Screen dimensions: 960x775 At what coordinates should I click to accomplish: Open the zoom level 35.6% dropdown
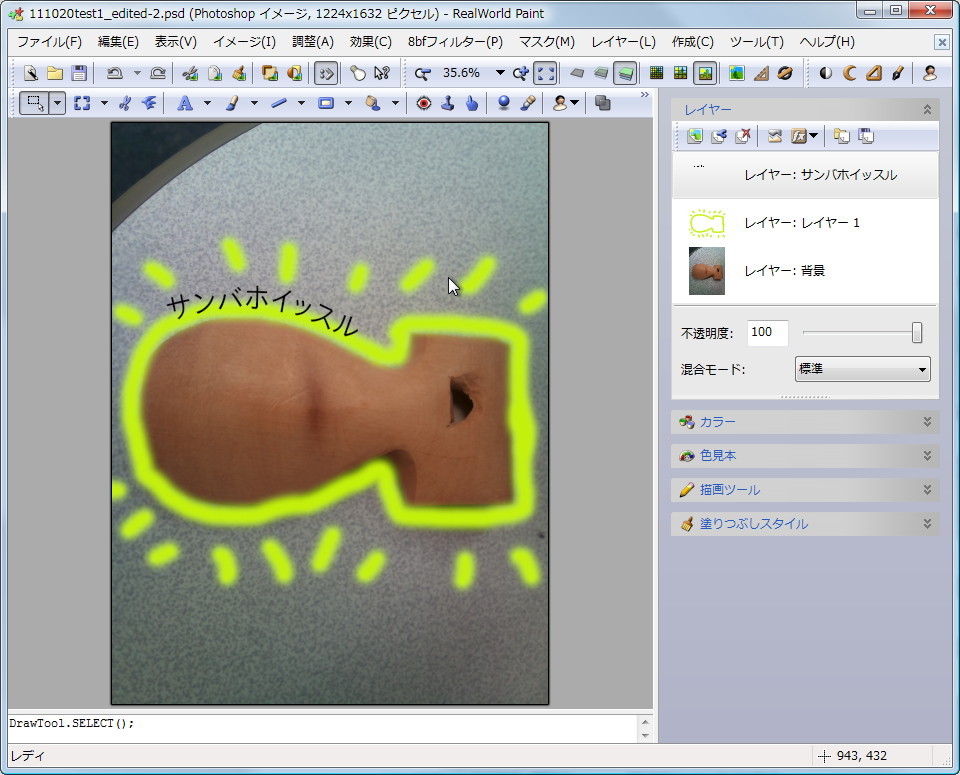[x=499, y=73]
